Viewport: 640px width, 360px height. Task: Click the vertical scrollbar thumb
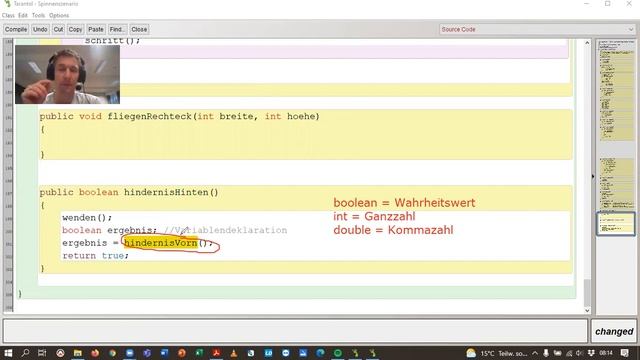[587, 293]
